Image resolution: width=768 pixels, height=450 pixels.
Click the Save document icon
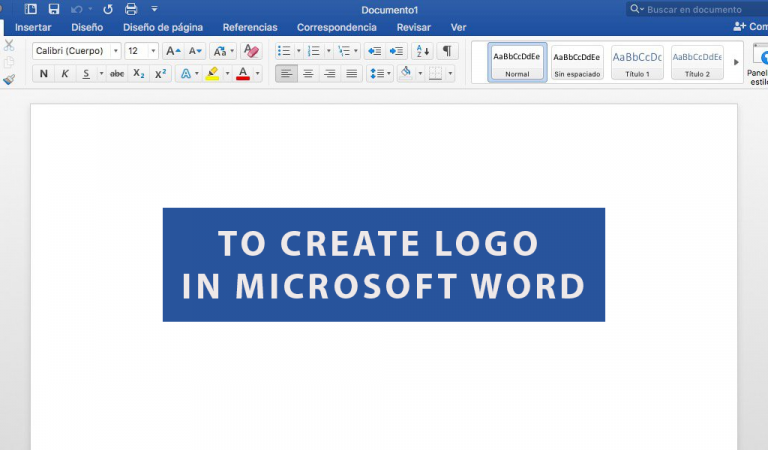[x=54, y=9]
